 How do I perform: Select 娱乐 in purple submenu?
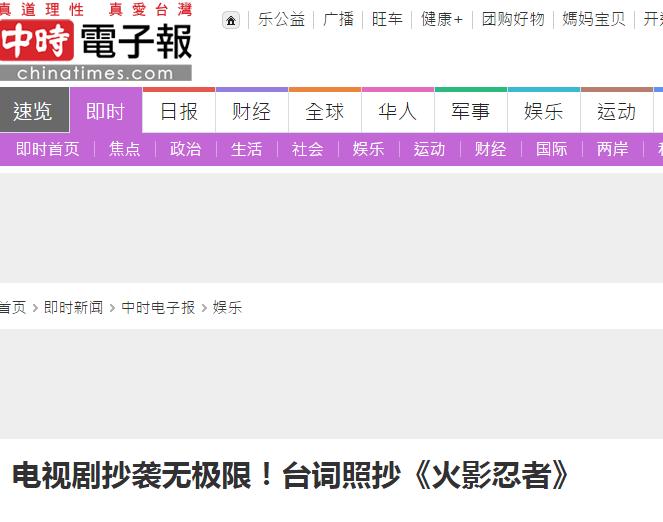pyautogui.click(x=368, y=149)
